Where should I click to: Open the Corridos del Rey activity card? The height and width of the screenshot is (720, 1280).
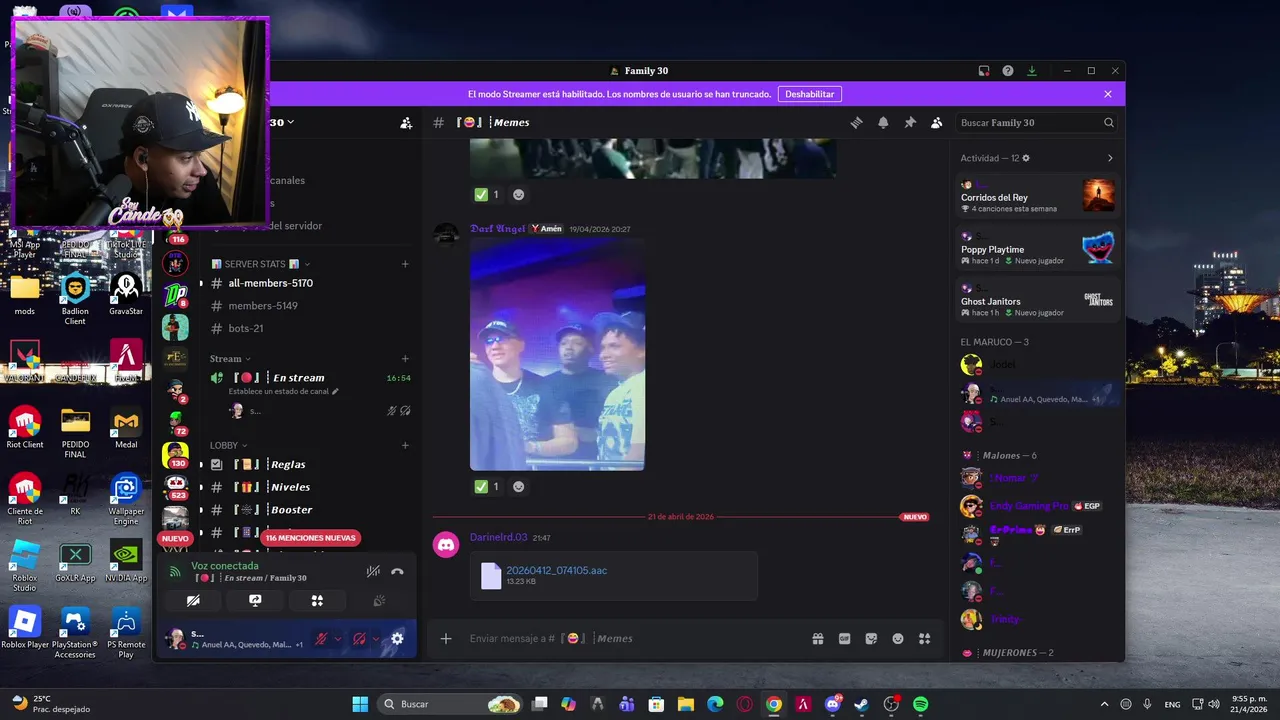point(1037,196)
